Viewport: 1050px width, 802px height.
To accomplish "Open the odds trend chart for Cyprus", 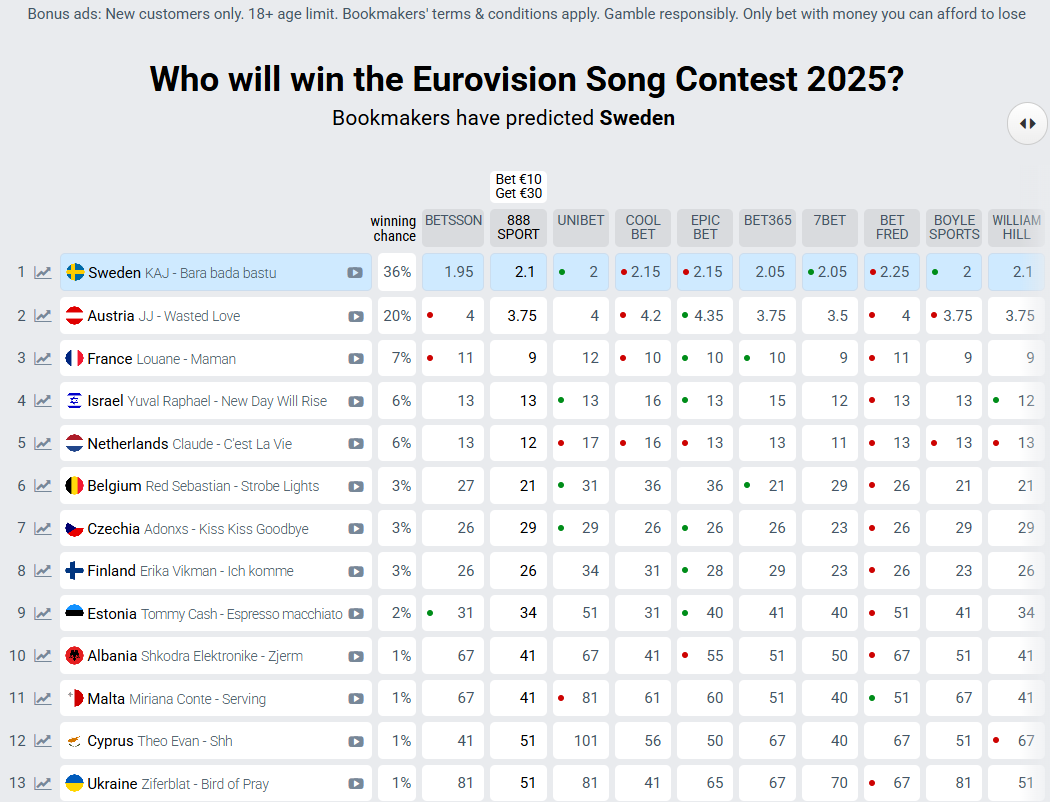I will [43, 741].
